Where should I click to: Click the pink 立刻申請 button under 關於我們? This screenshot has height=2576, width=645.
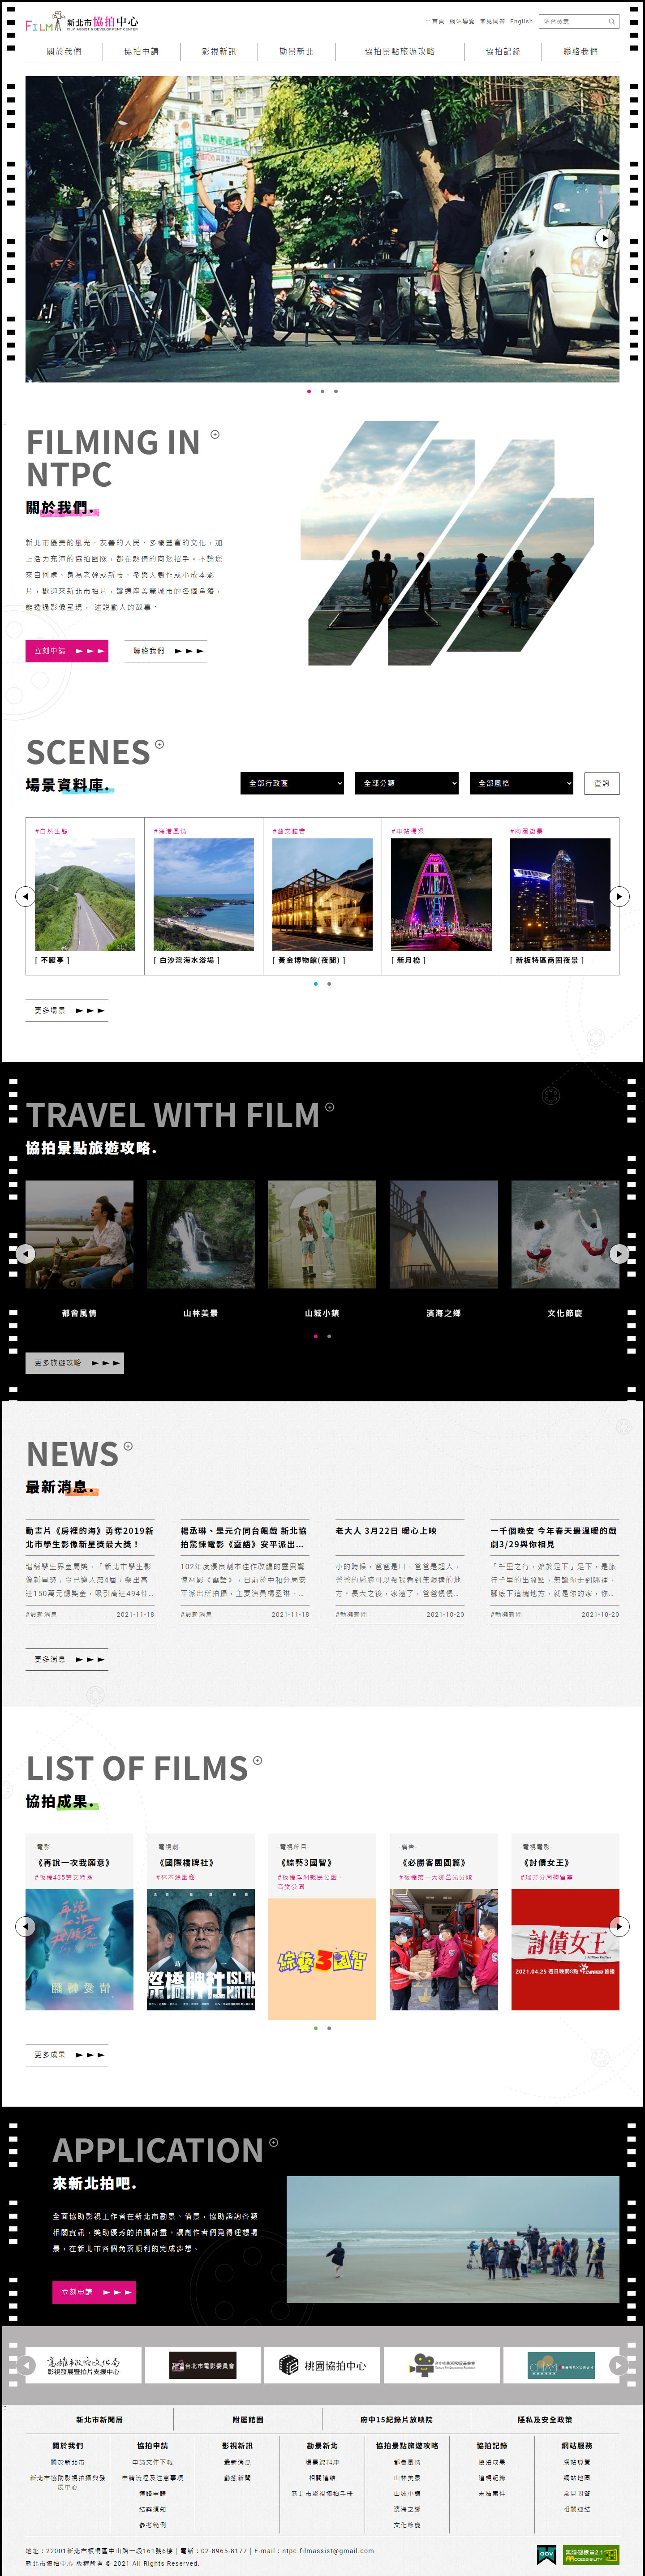point(67,651)
